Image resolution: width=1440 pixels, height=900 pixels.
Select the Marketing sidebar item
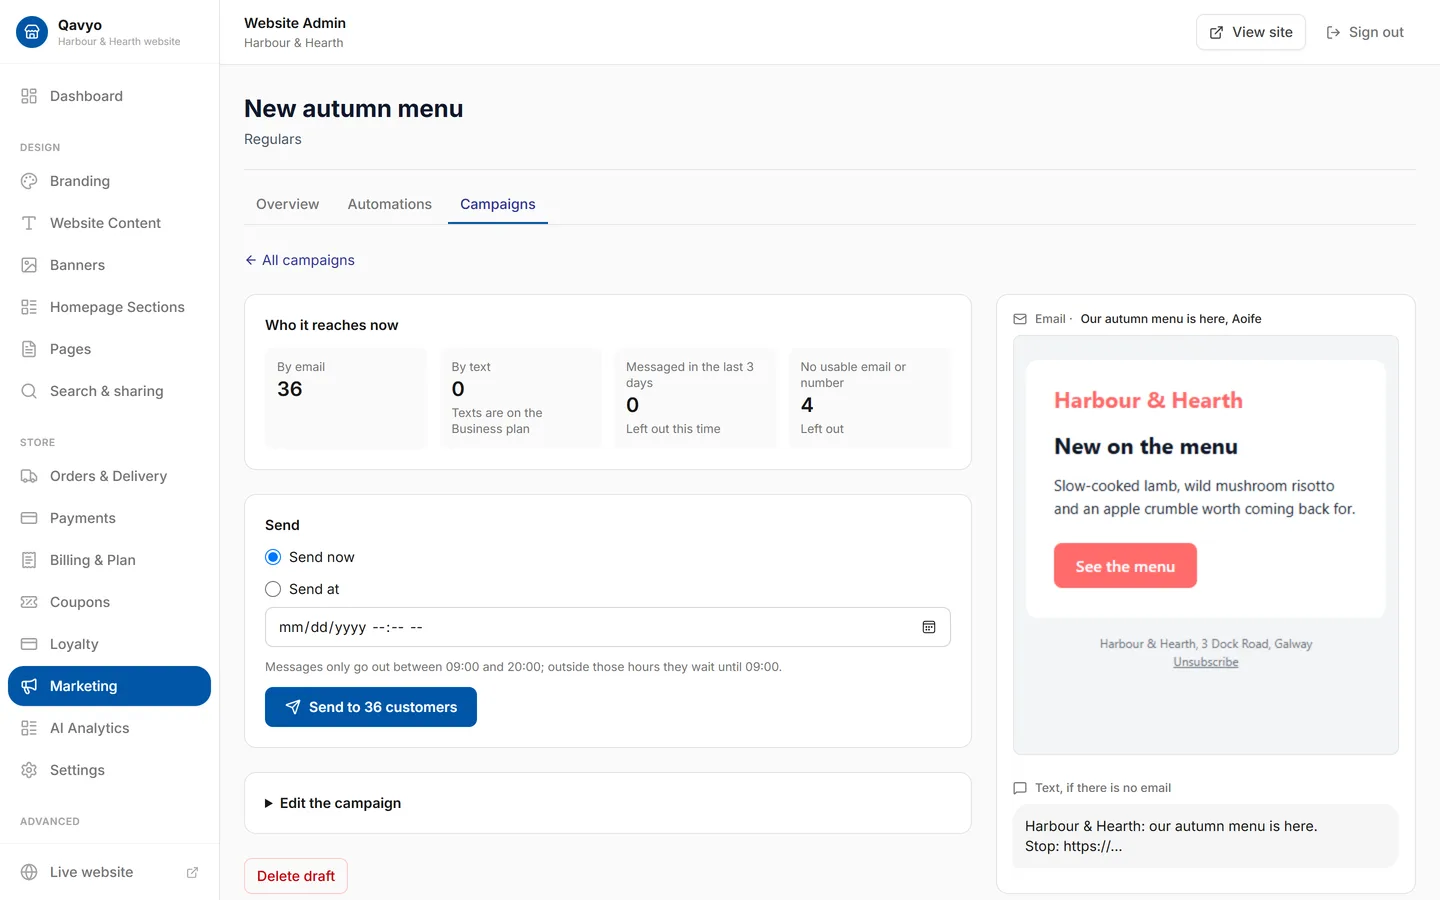[x=109, y=686]
